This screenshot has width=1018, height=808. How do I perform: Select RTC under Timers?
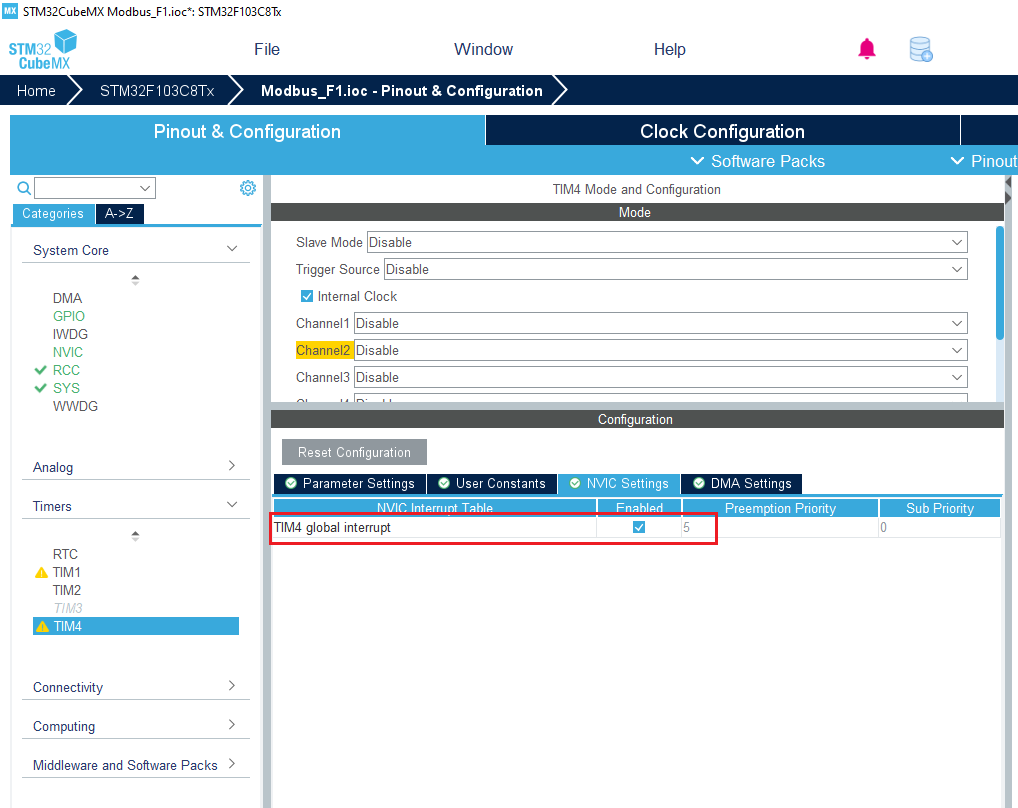click(x=65, y=554)
